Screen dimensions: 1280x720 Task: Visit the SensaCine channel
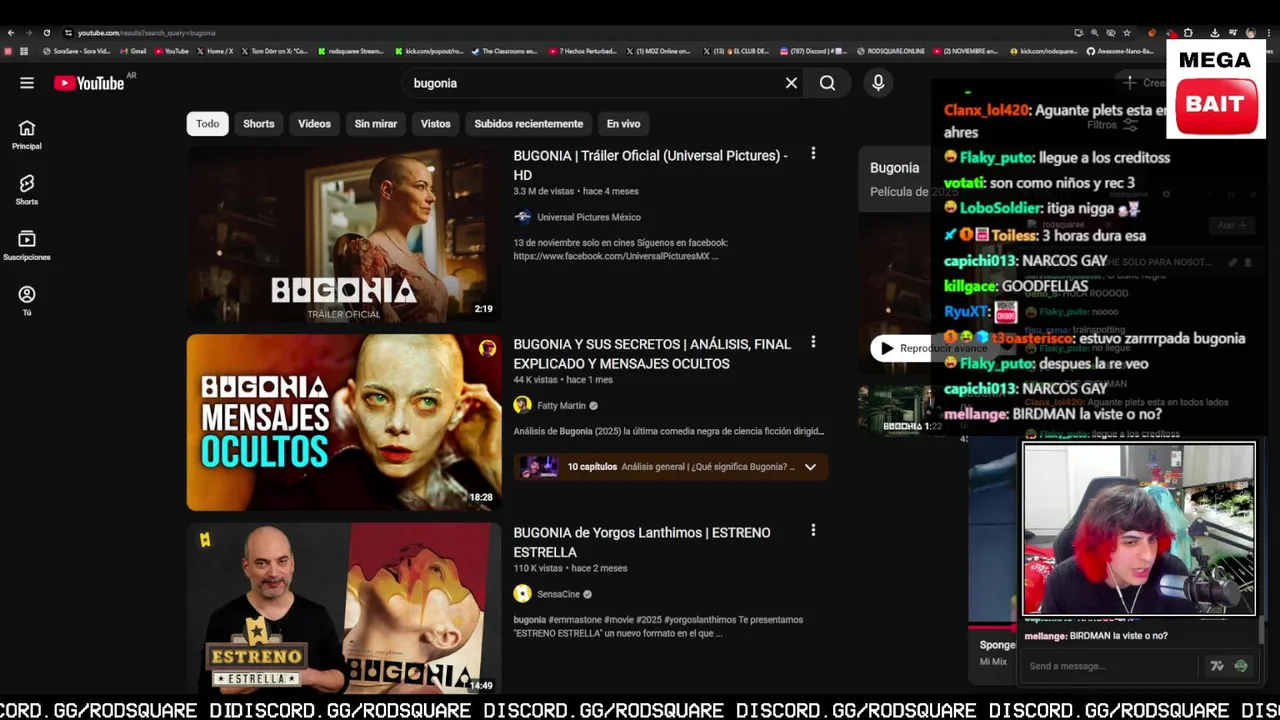(558, 594)
